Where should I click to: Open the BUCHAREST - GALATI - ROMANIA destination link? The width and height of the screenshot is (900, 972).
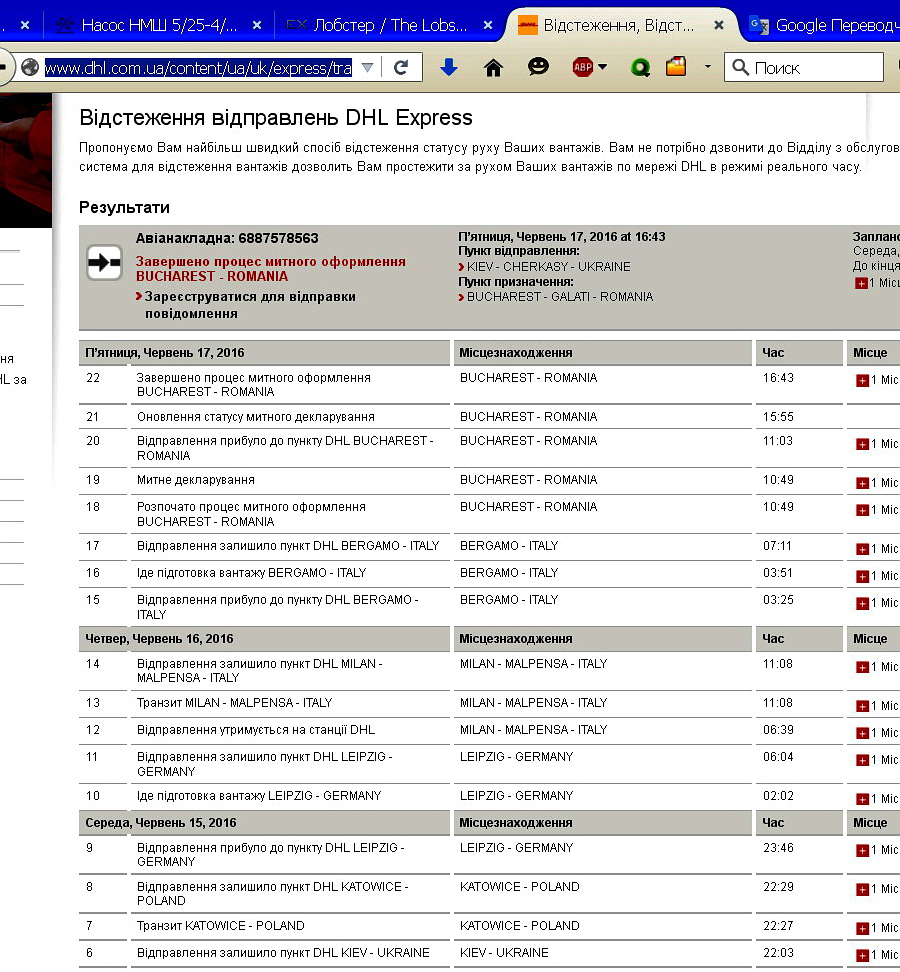(560, 297)
